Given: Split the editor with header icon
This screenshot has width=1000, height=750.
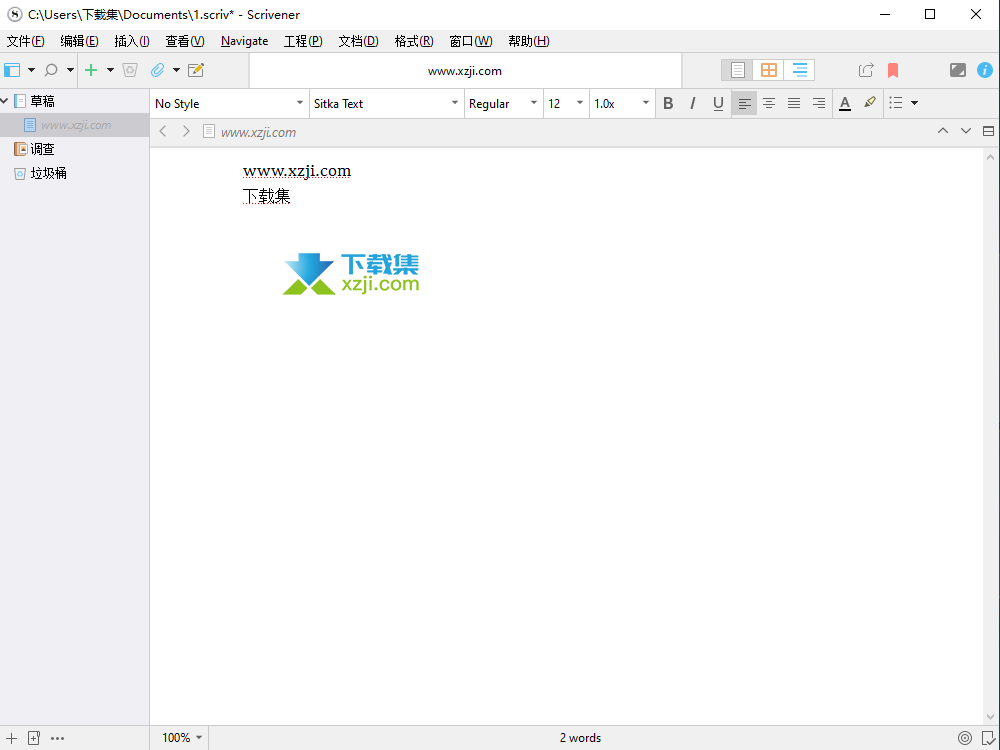Looking at the screenshot, I should point(989,131).
